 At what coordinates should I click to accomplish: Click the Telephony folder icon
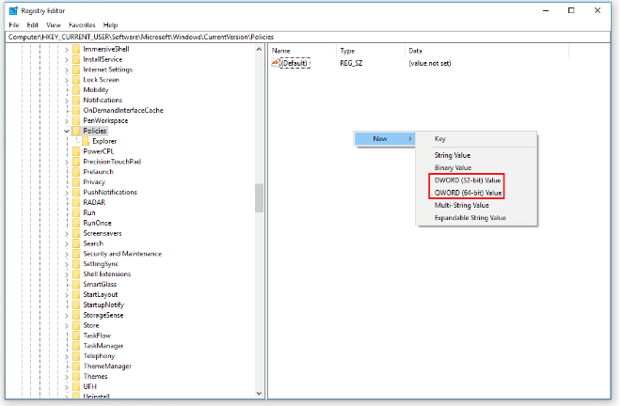click(76, 356)
